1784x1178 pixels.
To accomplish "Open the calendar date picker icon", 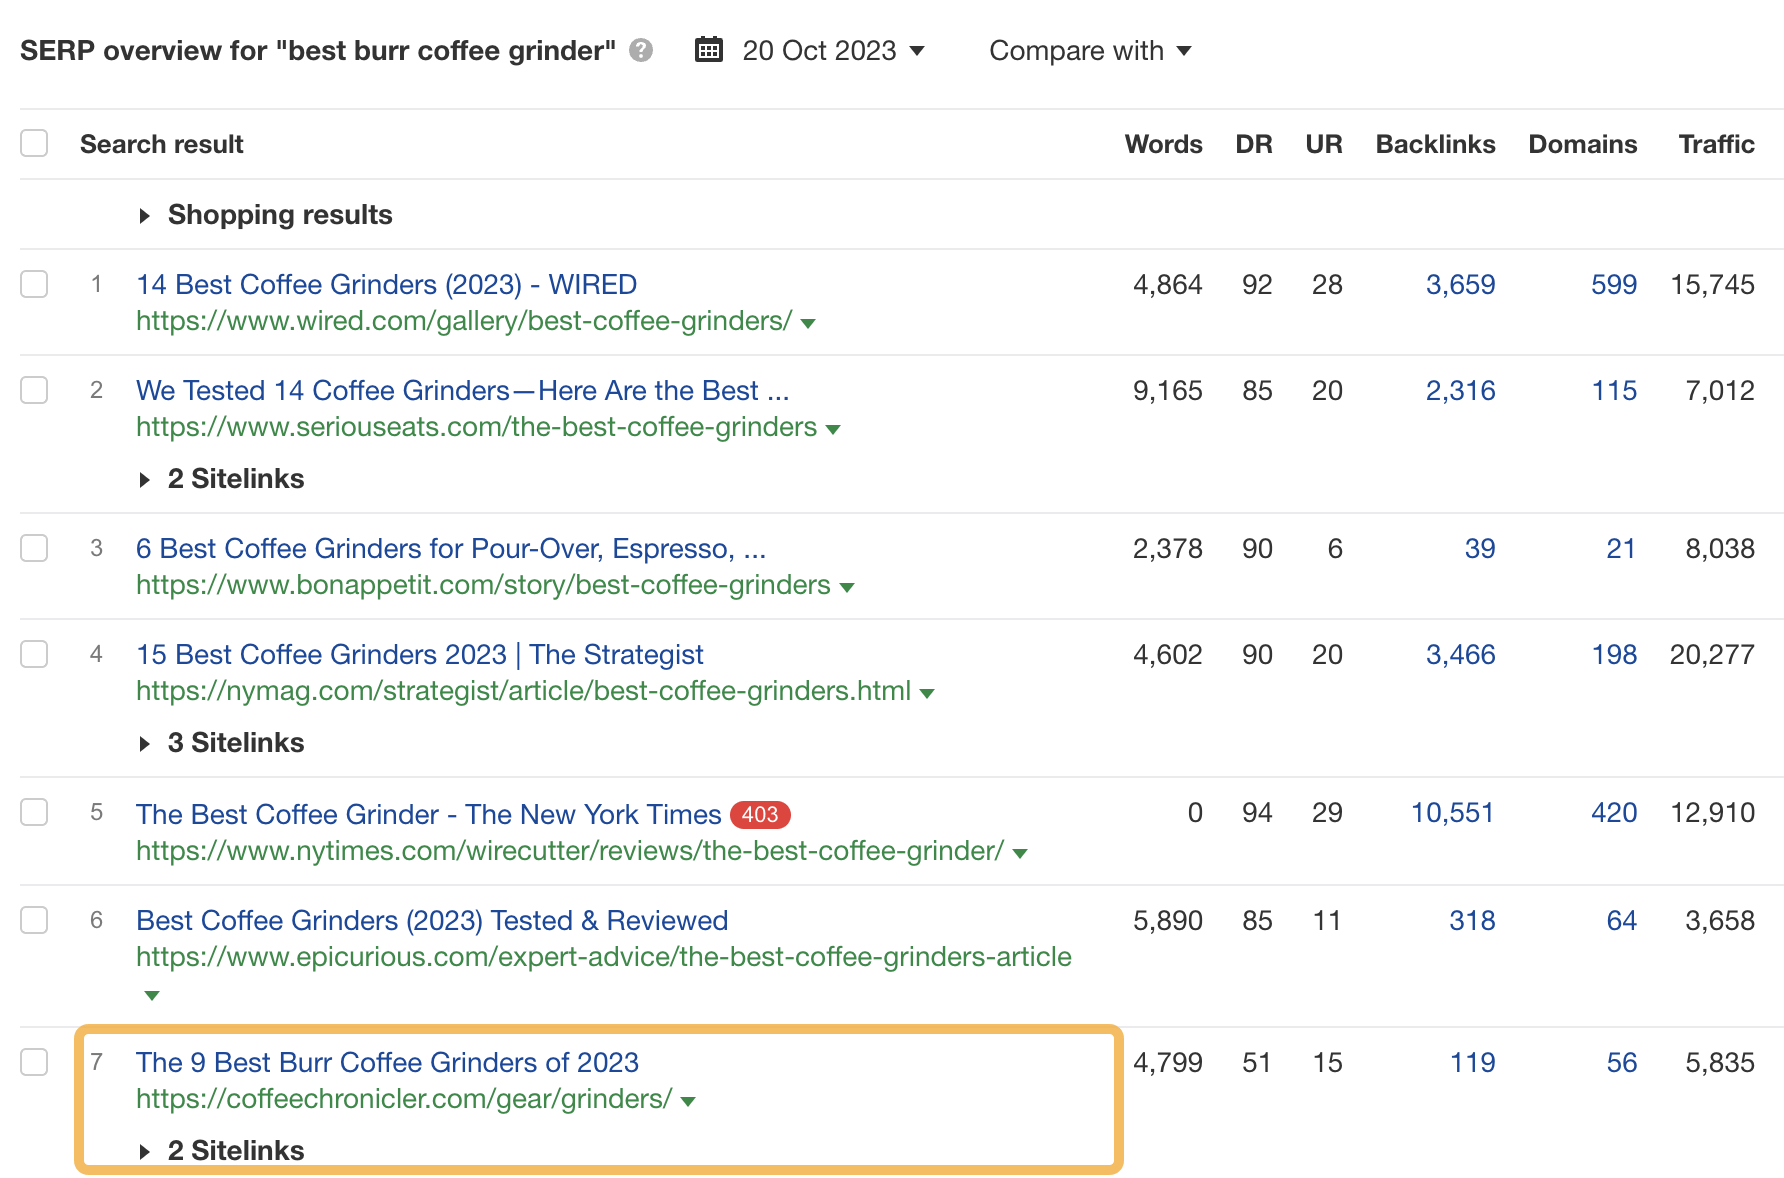I will pos(709,49).
